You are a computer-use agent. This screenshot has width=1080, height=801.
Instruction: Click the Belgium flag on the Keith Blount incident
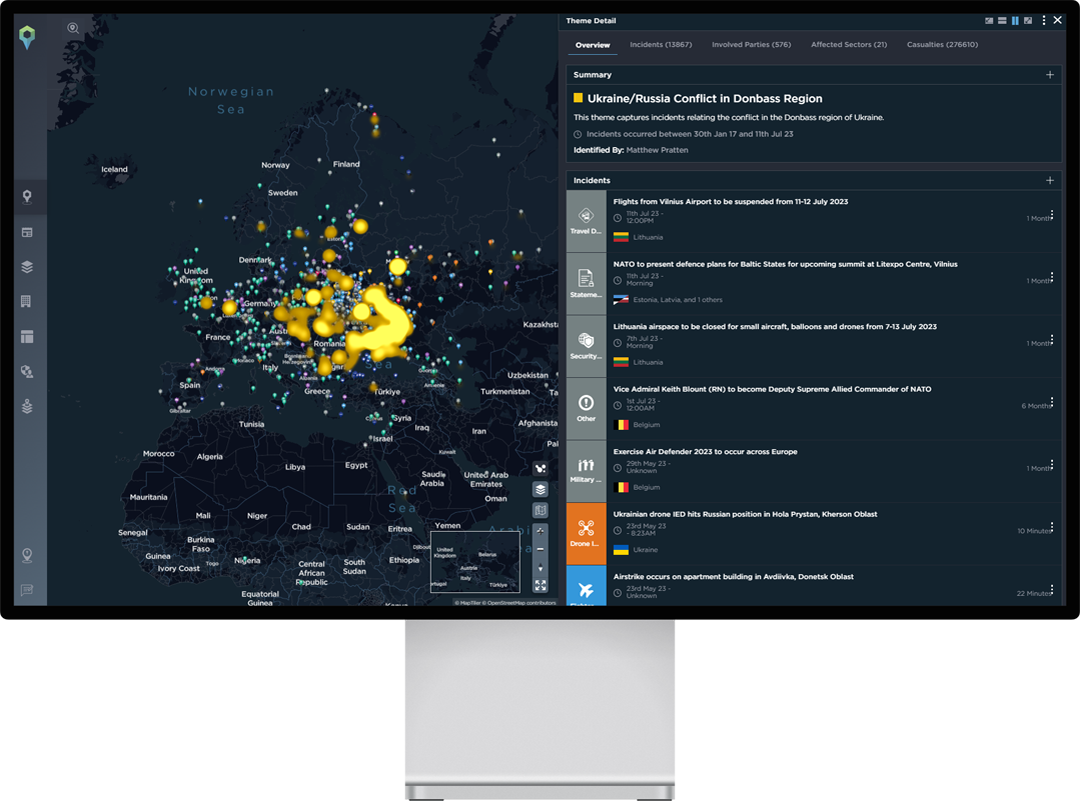[x=621, y=425]
